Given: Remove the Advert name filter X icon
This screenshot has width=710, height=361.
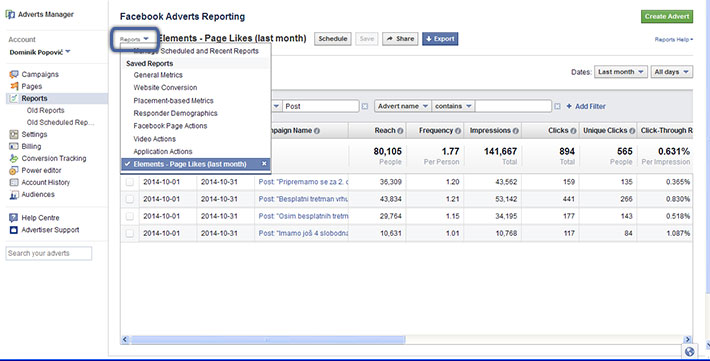Looking at the screenshot, I should [557, 106].
